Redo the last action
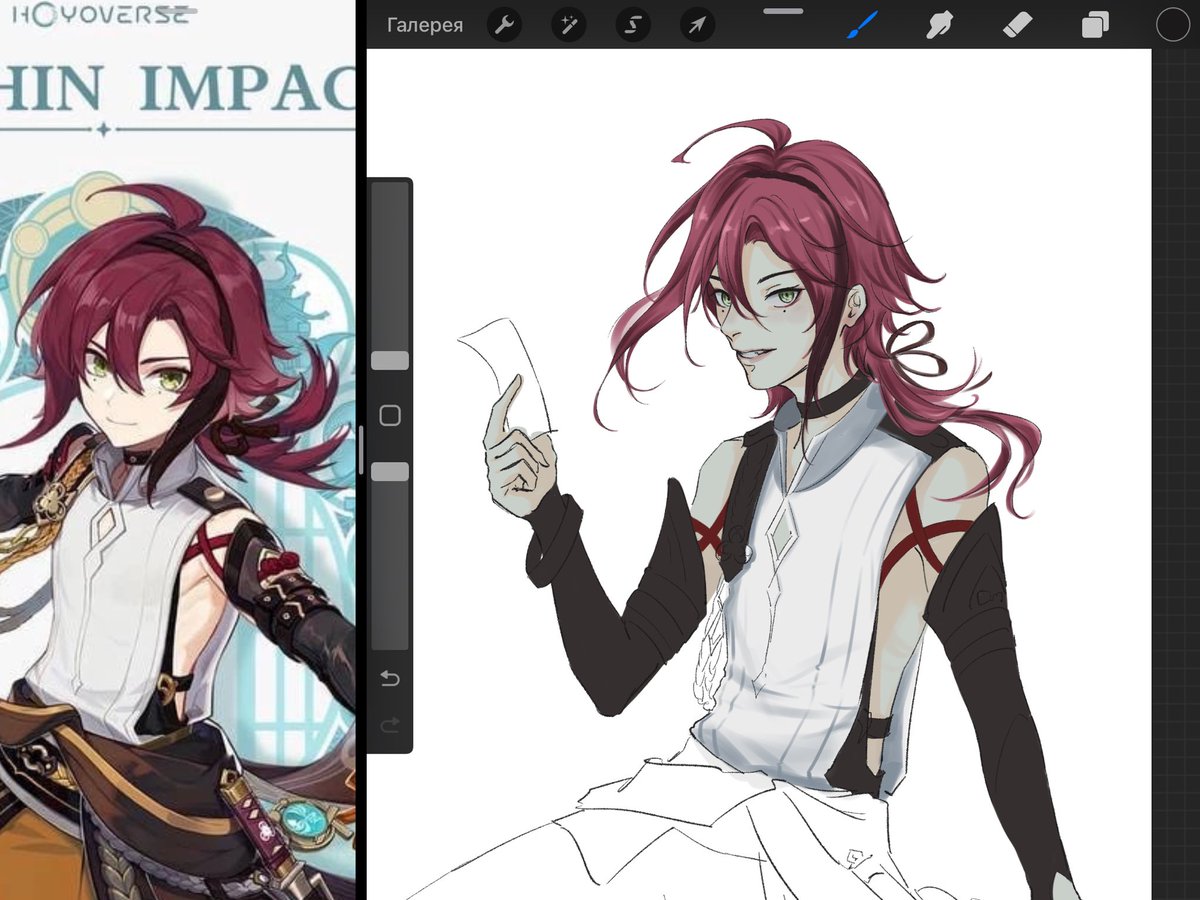 pos(390,725)
